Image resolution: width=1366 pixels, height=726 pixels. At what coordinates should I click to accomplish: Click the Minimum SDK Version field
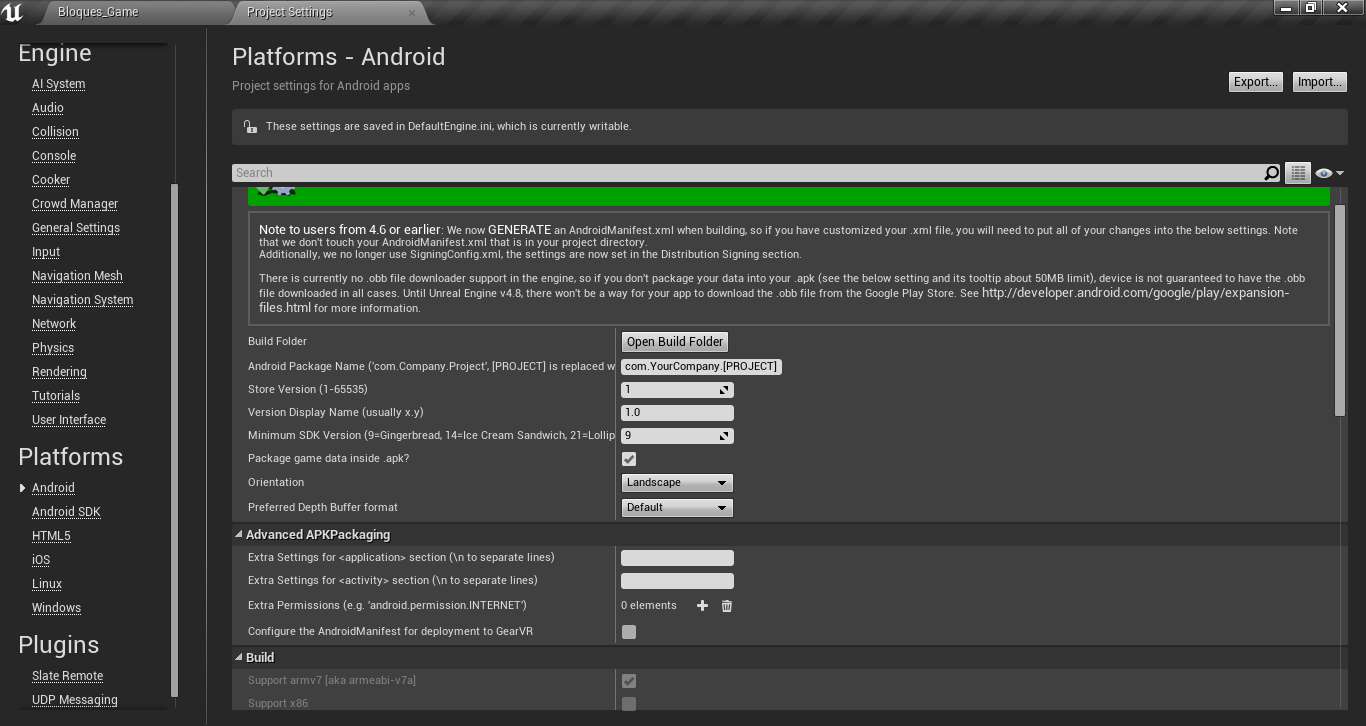[669, 436]
